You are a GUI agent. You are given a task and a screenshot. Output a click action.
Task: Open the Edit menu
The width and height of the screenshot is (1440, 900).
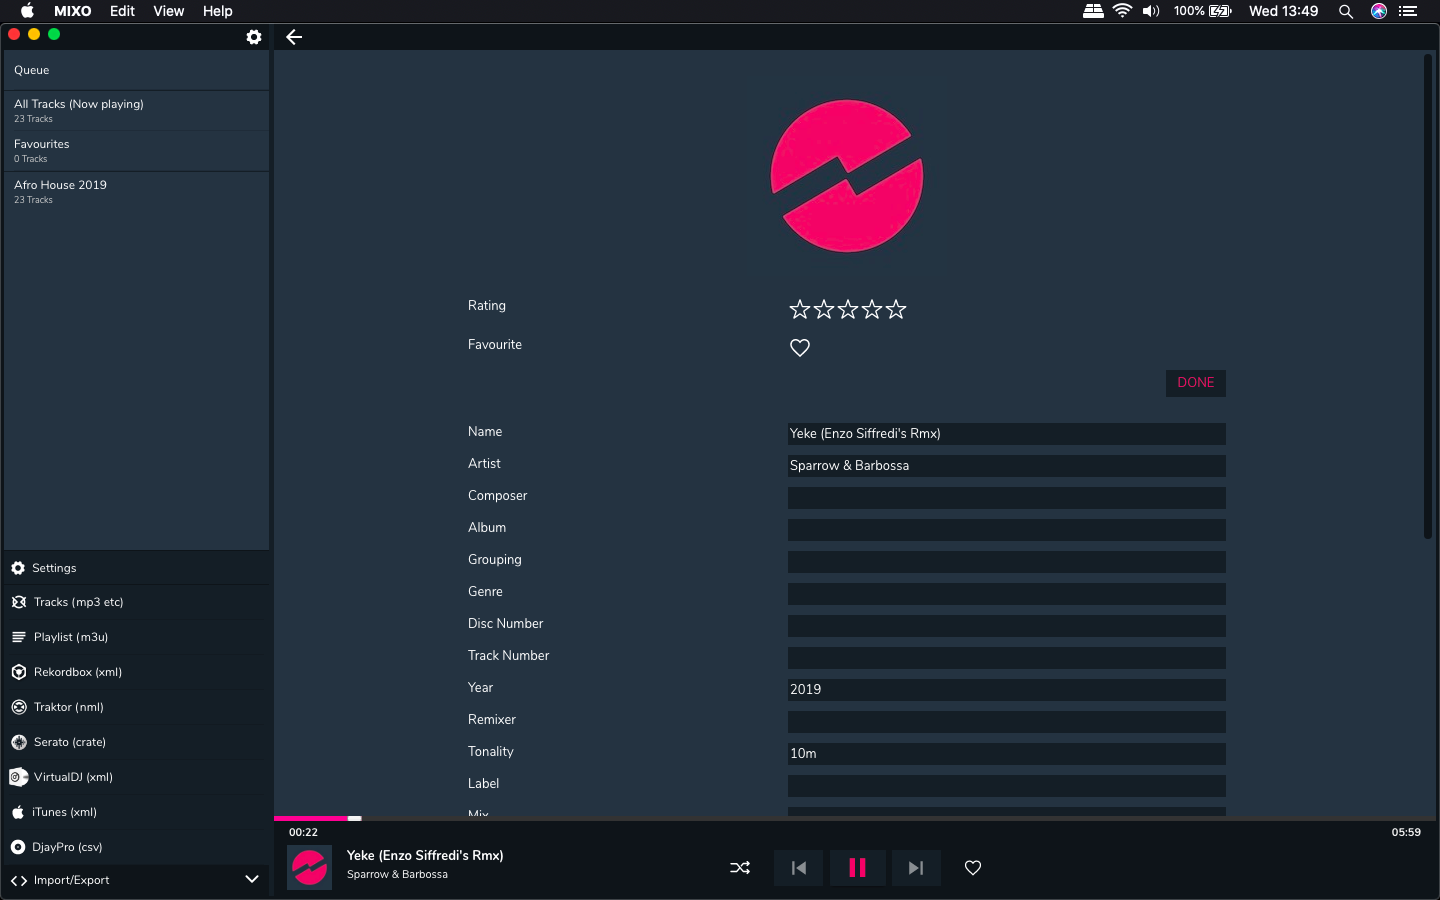[122, 11]
